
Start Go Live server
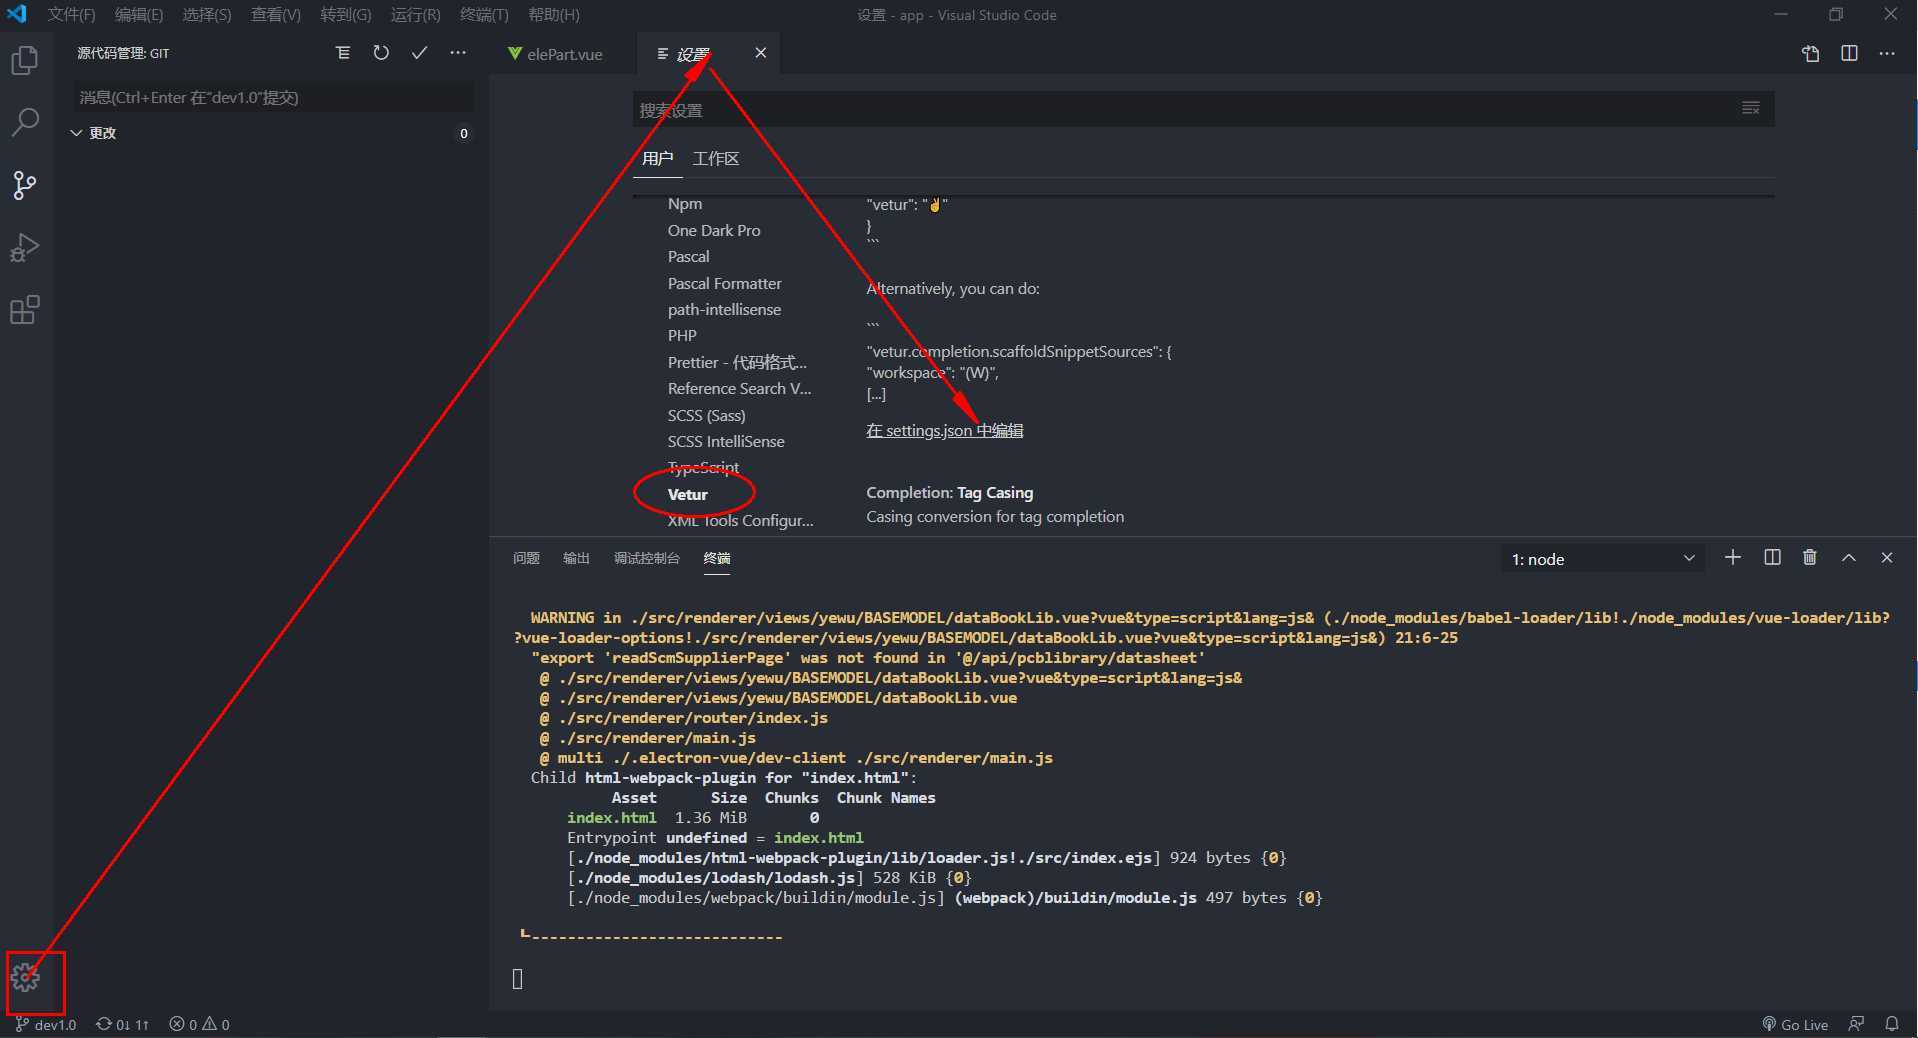1795,1024
